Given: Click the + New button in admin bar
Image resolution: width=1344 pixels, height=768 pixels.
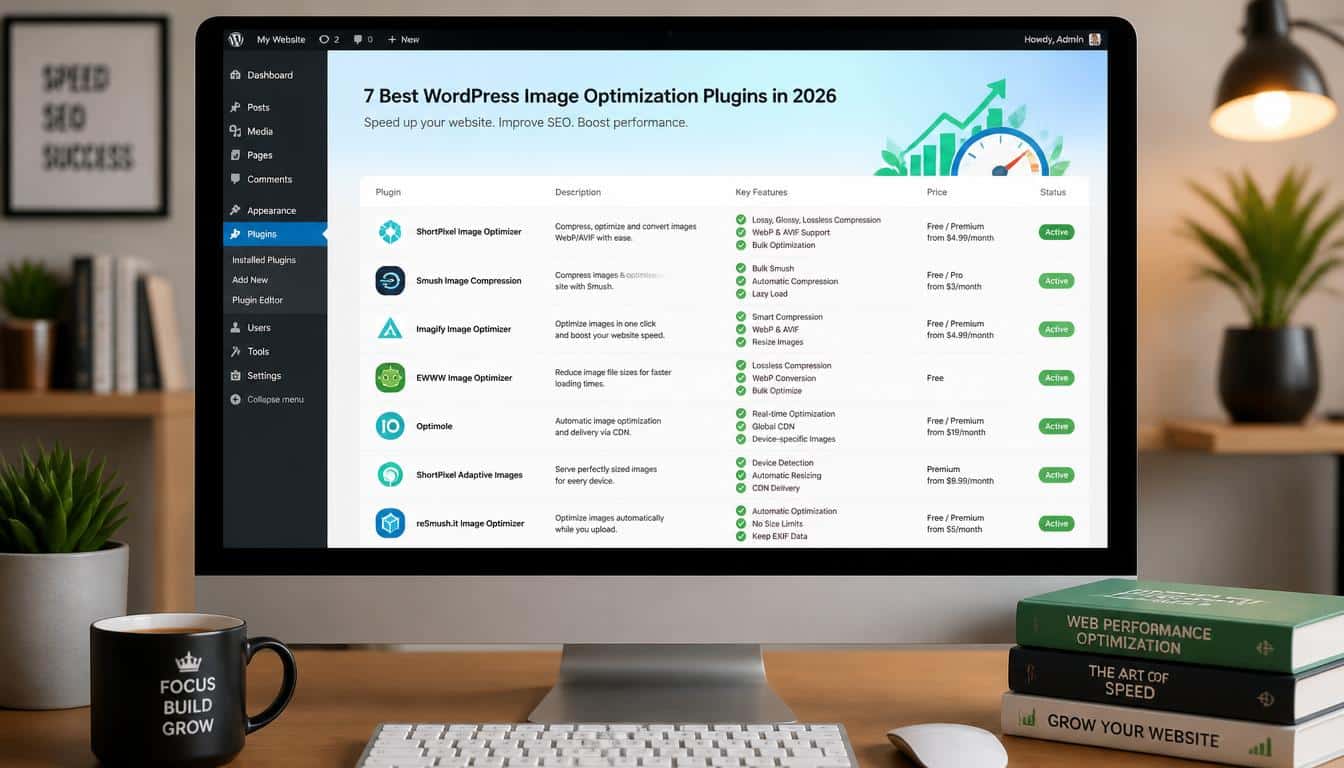Looking at the screenshot, I should 404,39.
